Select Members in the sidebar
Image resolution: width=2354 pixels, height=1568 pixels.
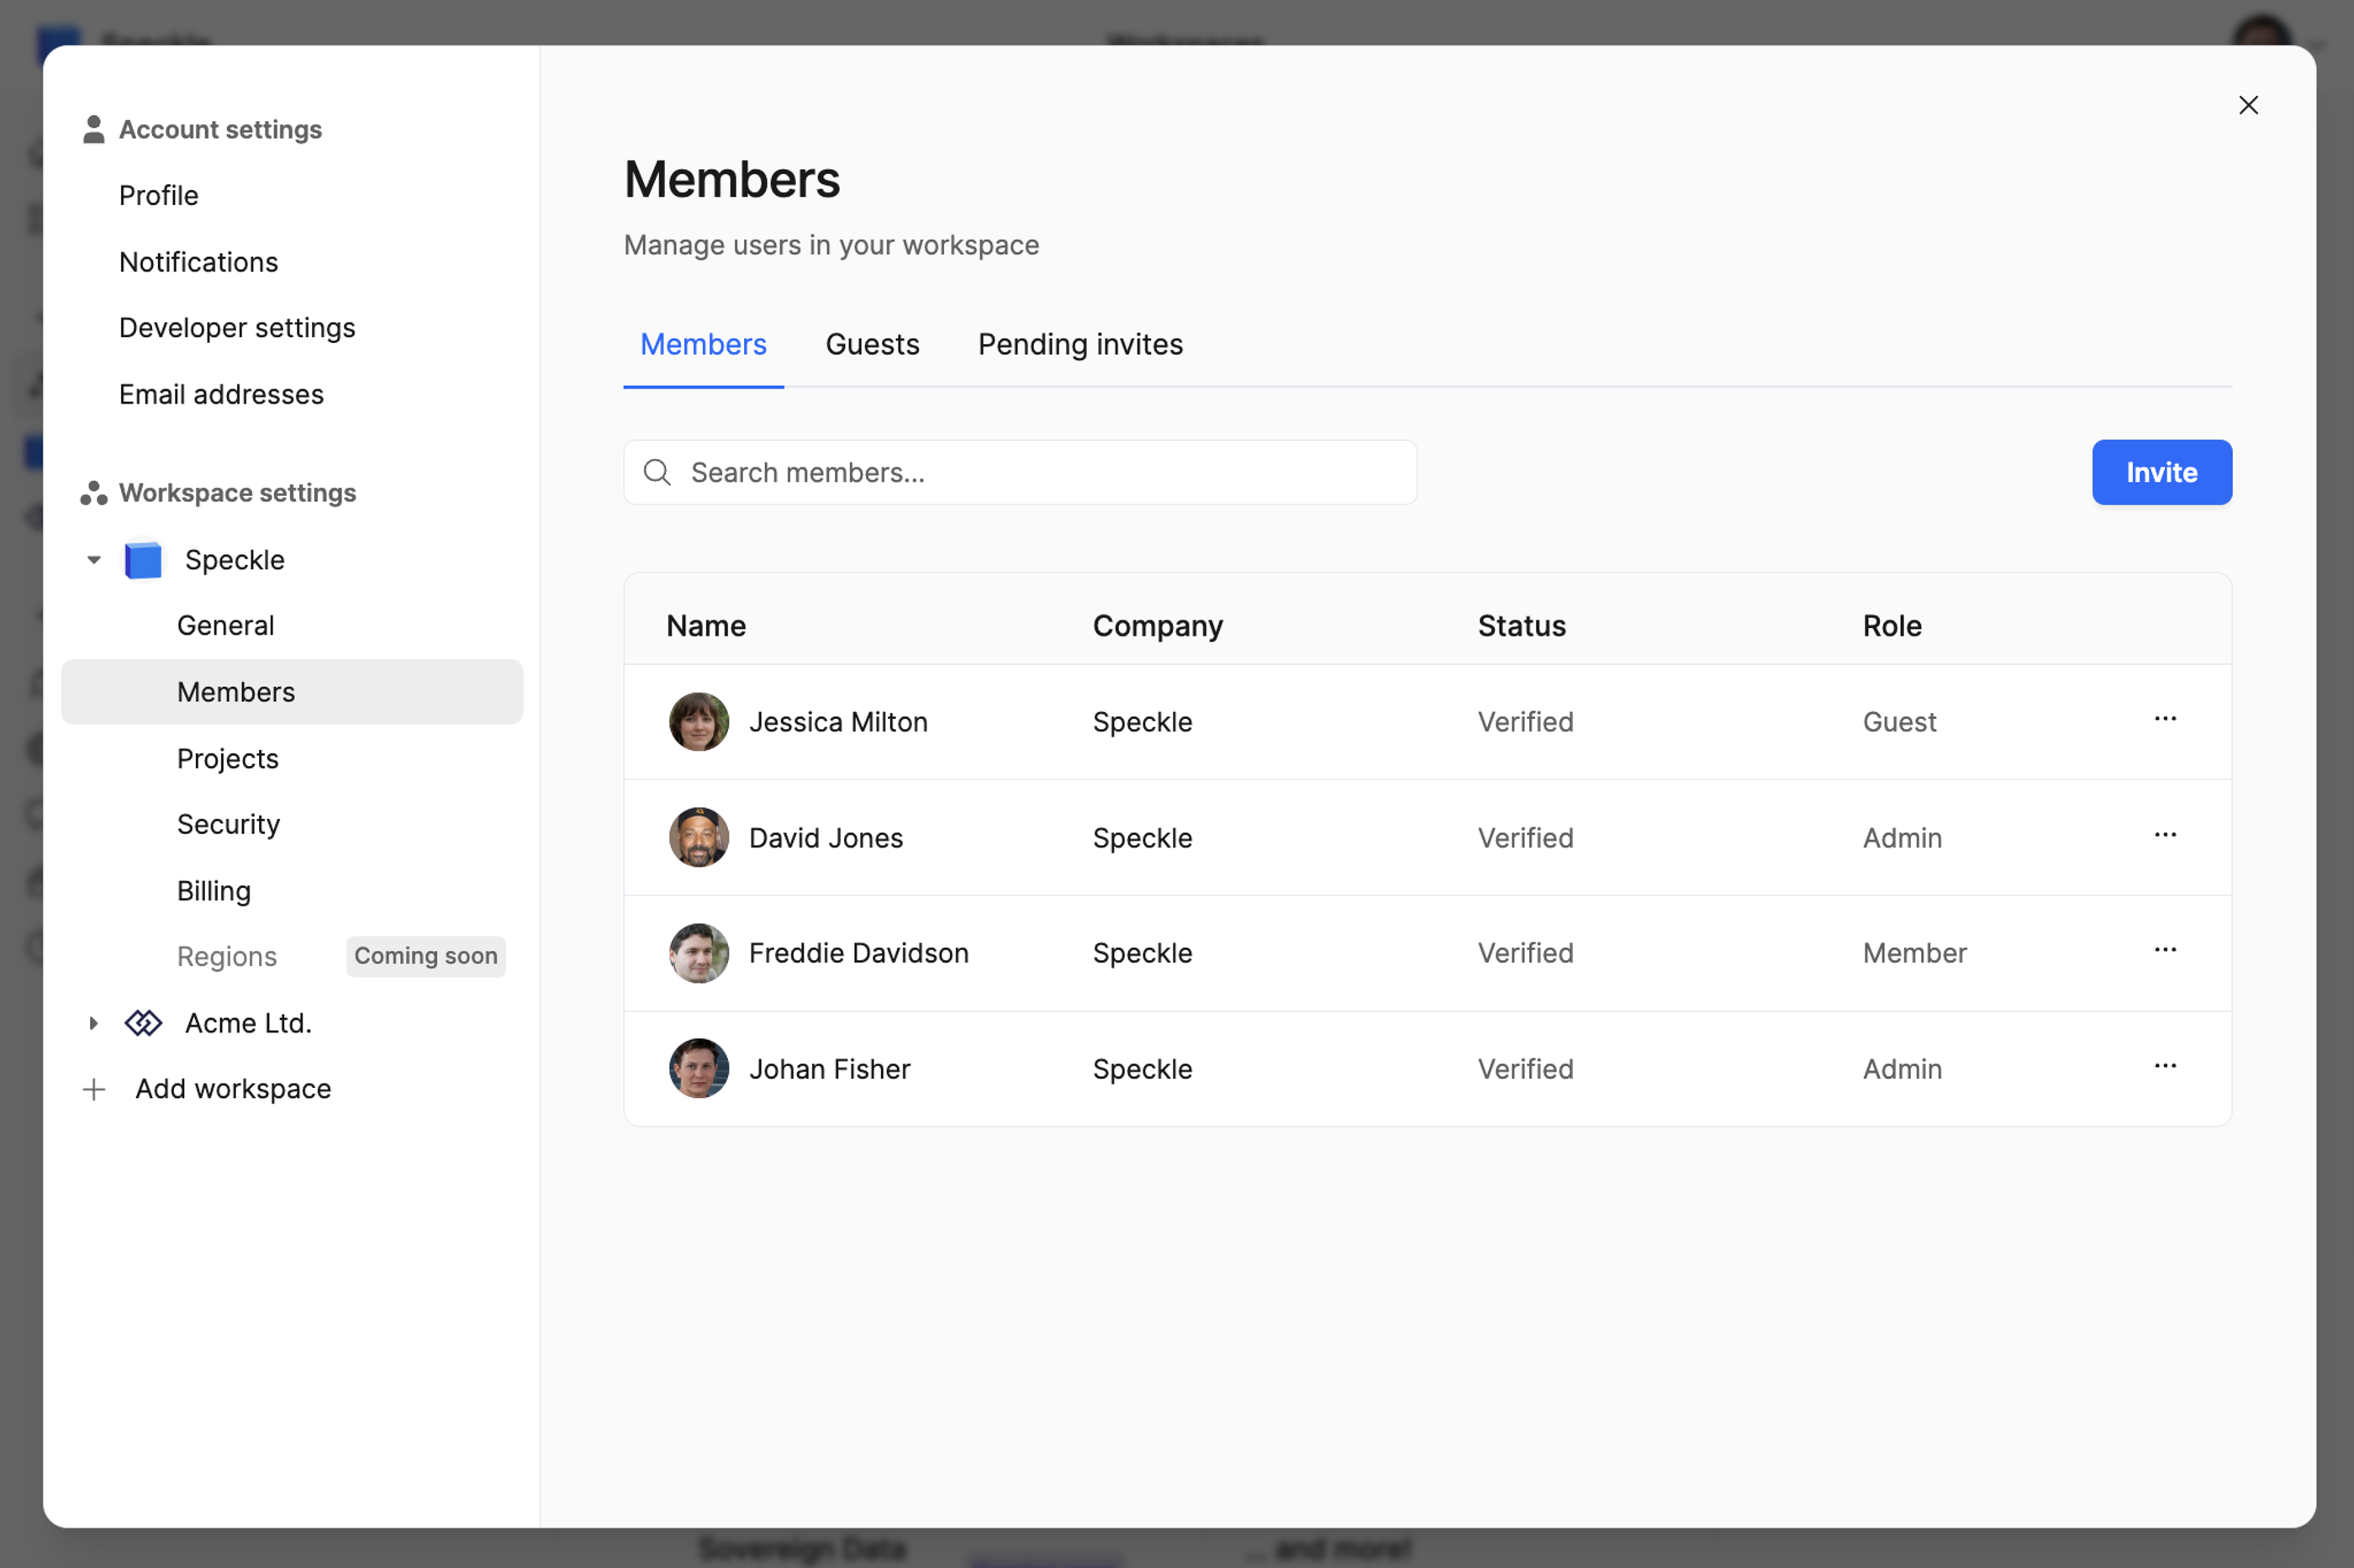click(292, 692)
